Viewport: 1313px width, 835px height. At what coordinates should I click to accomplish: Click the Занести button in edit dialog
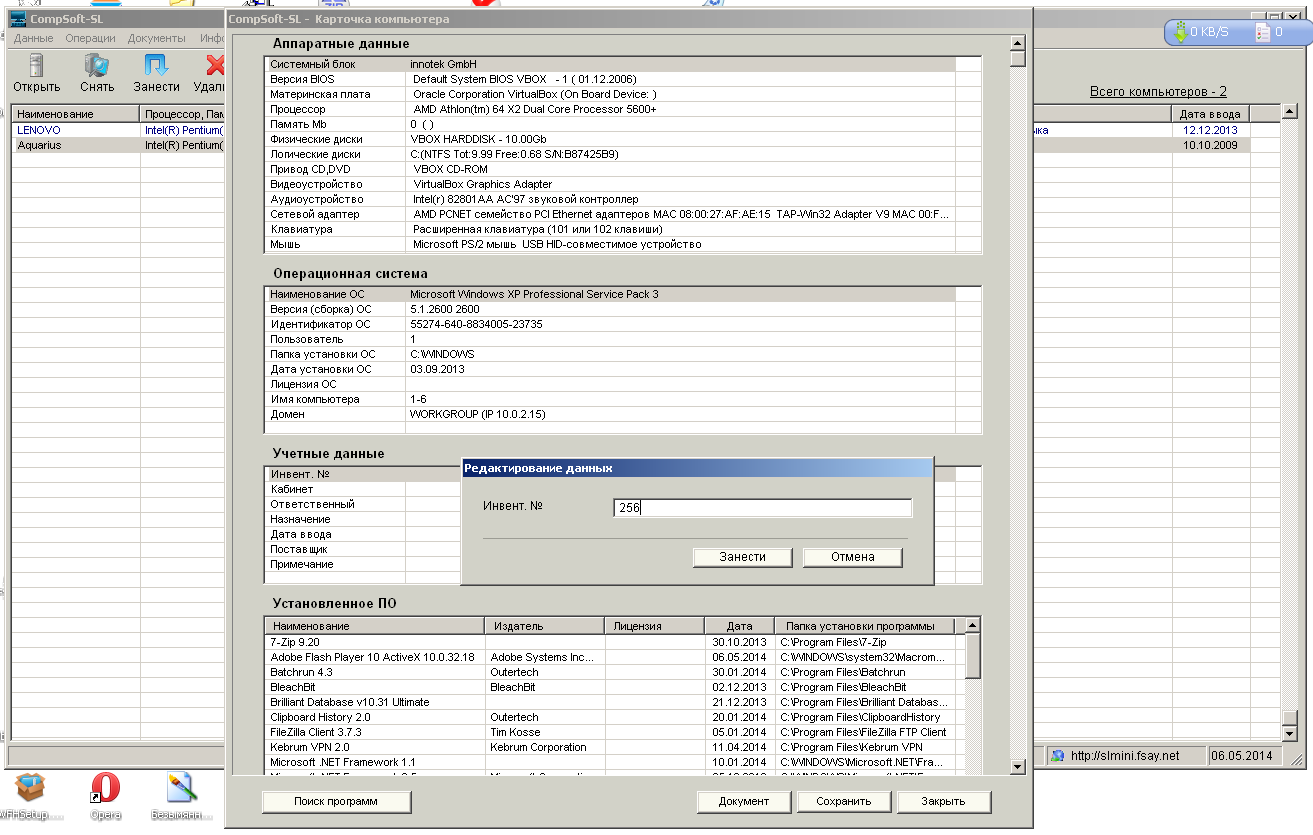pos(742,557)
